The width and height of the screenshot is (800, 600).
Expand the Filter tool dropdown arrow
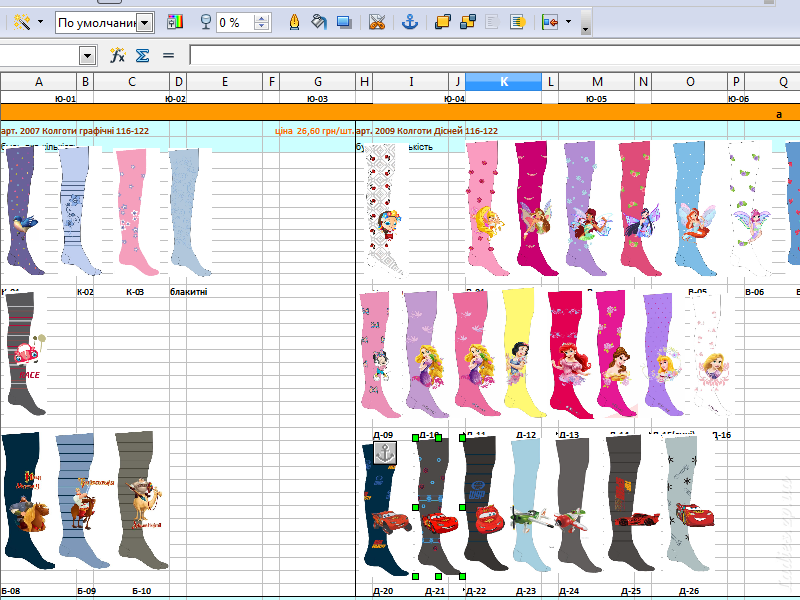click(x=40, y=22)
